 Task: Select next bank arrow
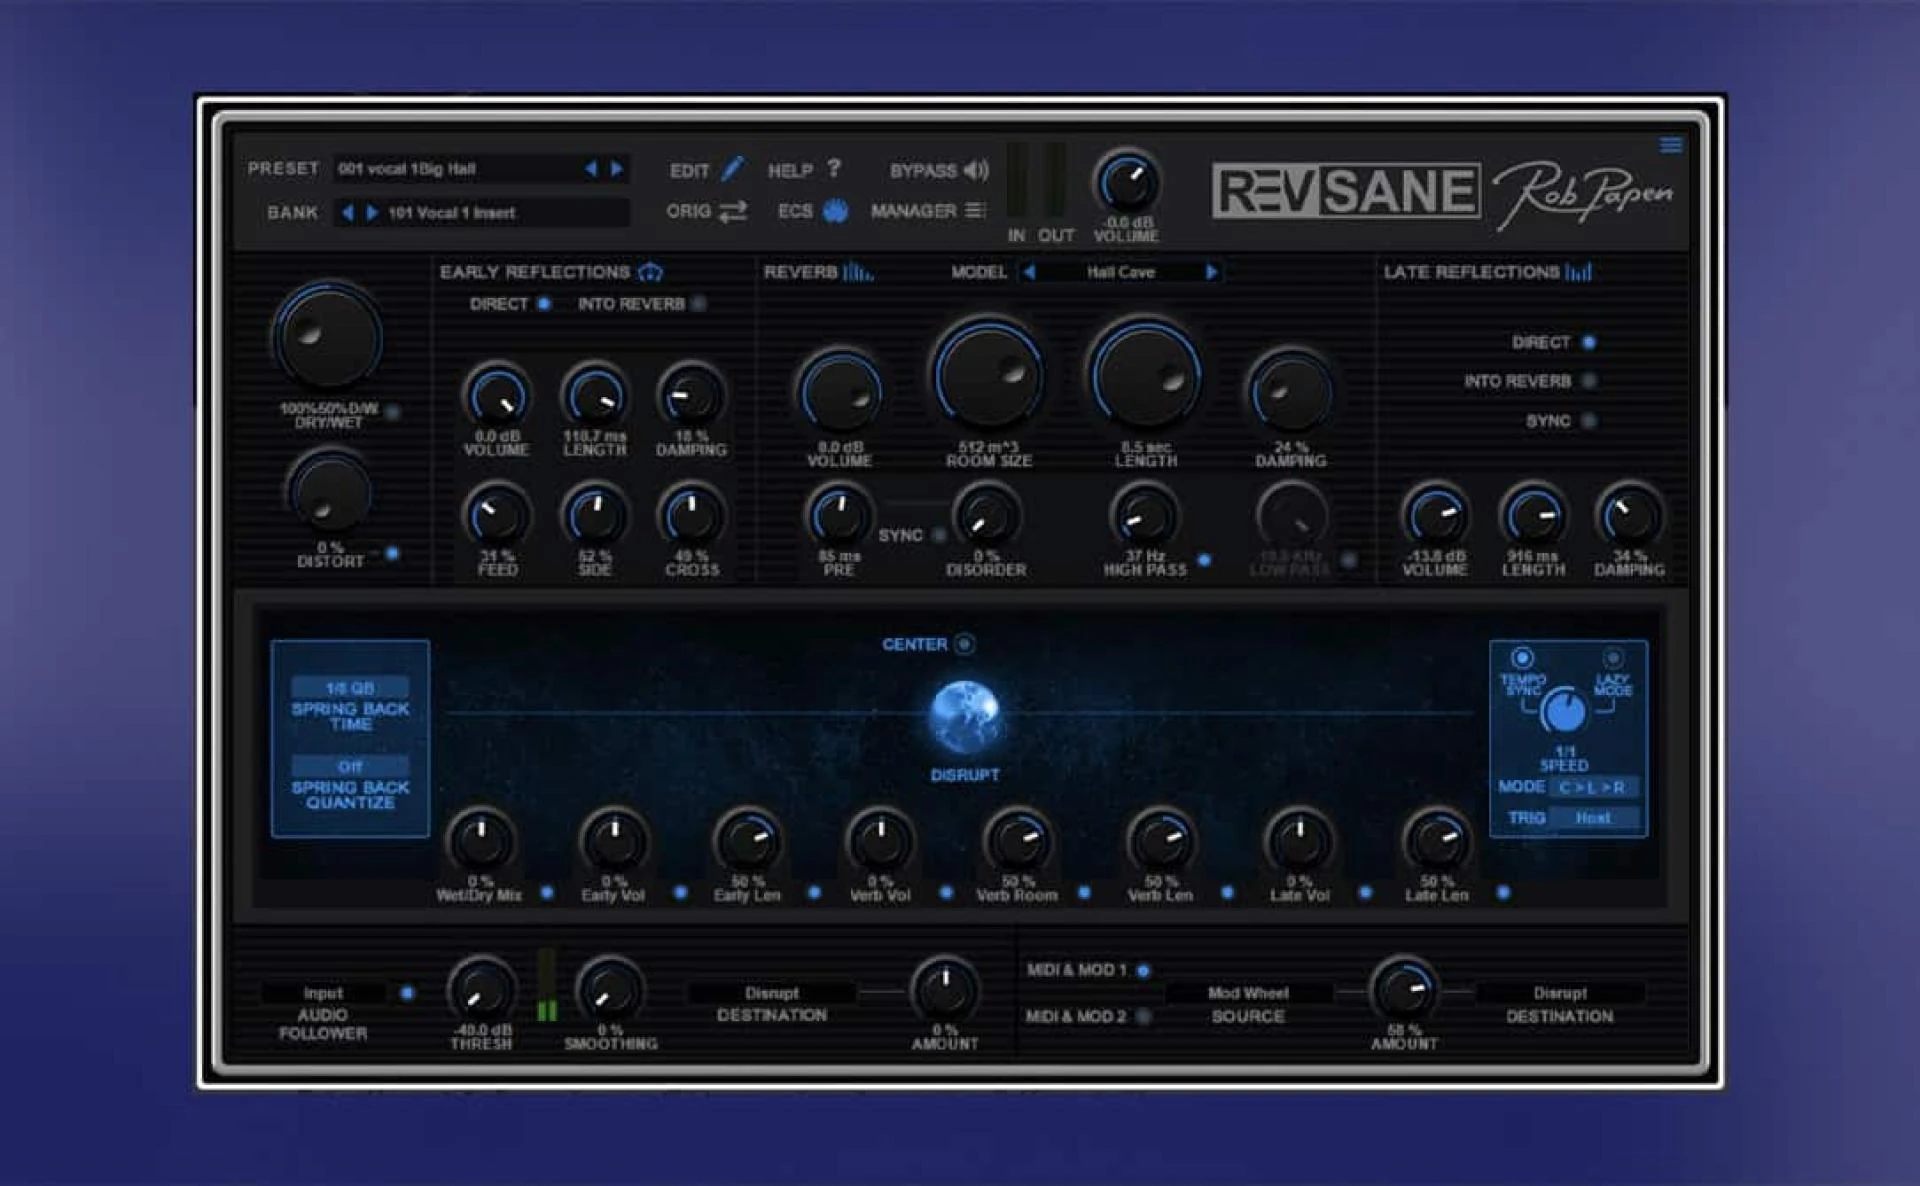[372, 212]
